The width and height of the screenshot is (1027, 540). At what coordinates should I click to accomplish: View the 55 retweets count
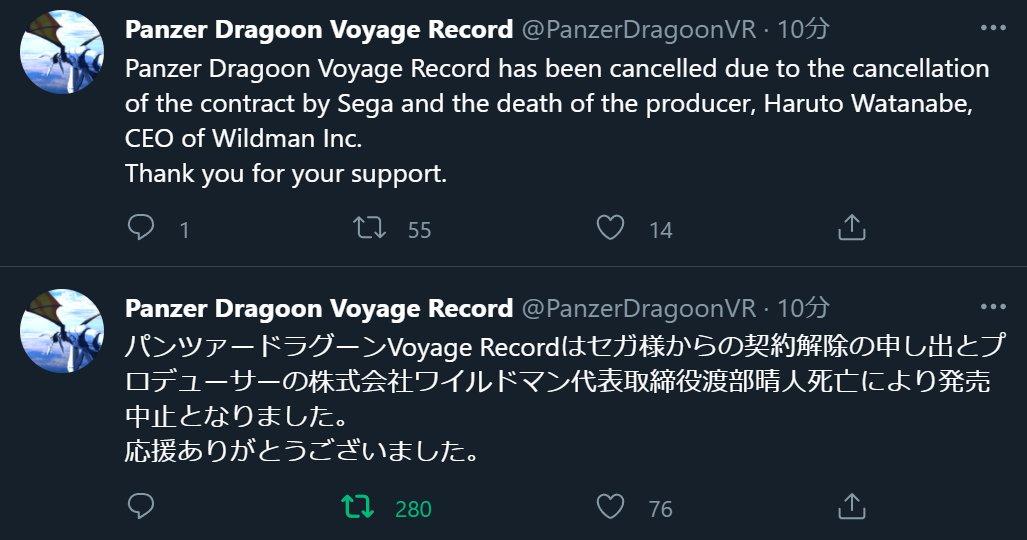coord(420,230)
